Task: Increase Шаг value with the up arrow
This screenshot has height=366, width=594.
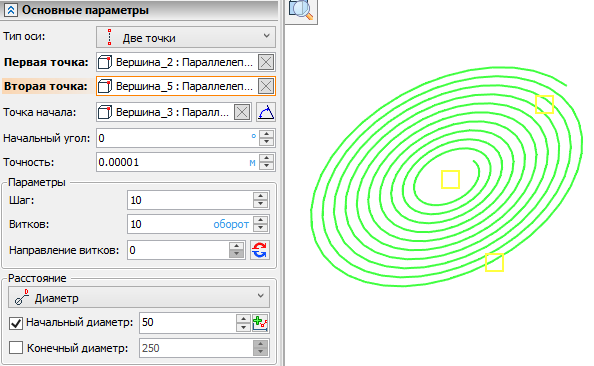Action: tap(261, 196)
